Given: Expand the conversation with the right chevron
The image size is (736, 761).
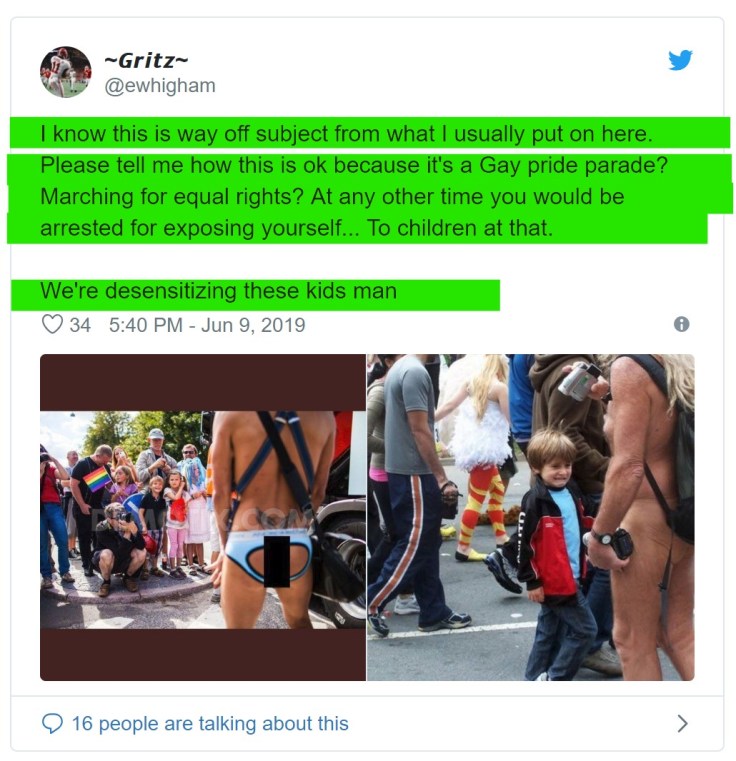Looking at the screenshot, I should click(682, 723).
